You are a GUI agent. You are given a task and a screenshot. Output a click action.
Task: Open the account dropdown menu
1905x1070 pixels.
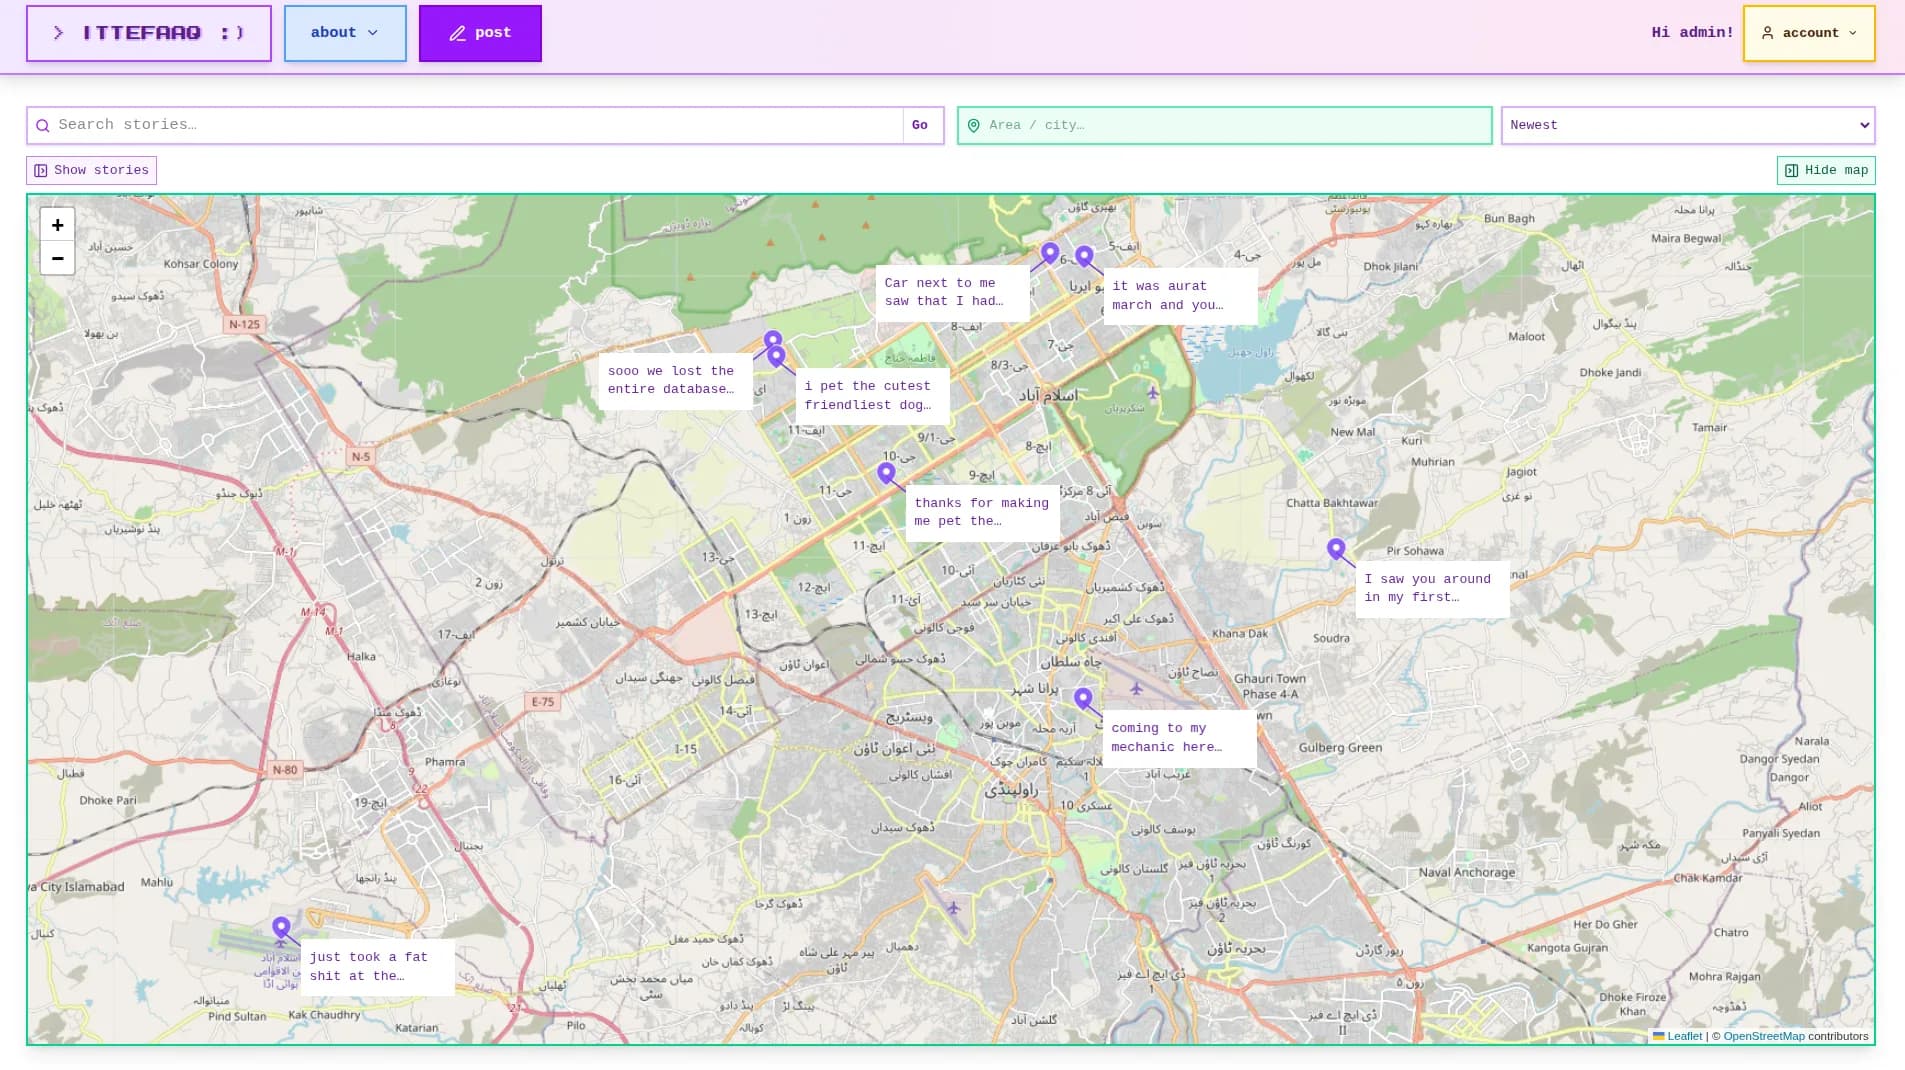1809,33
